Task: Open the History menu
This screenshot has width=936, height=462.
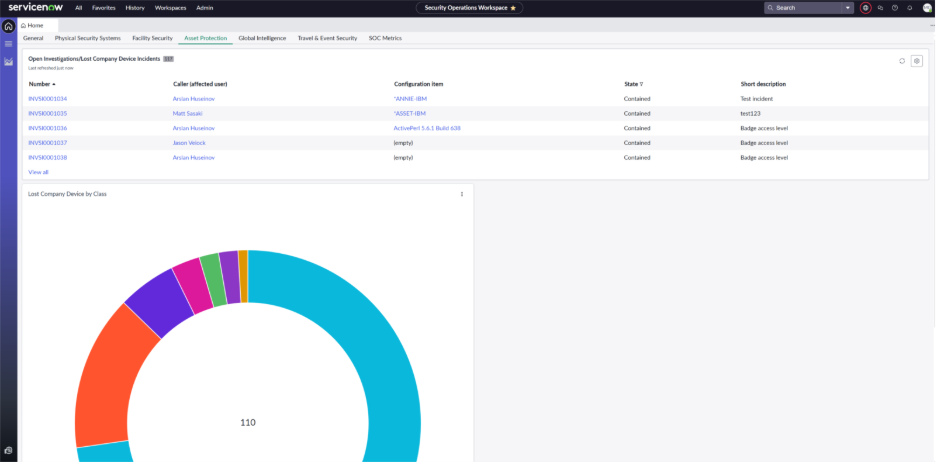Action: point(135,8)
